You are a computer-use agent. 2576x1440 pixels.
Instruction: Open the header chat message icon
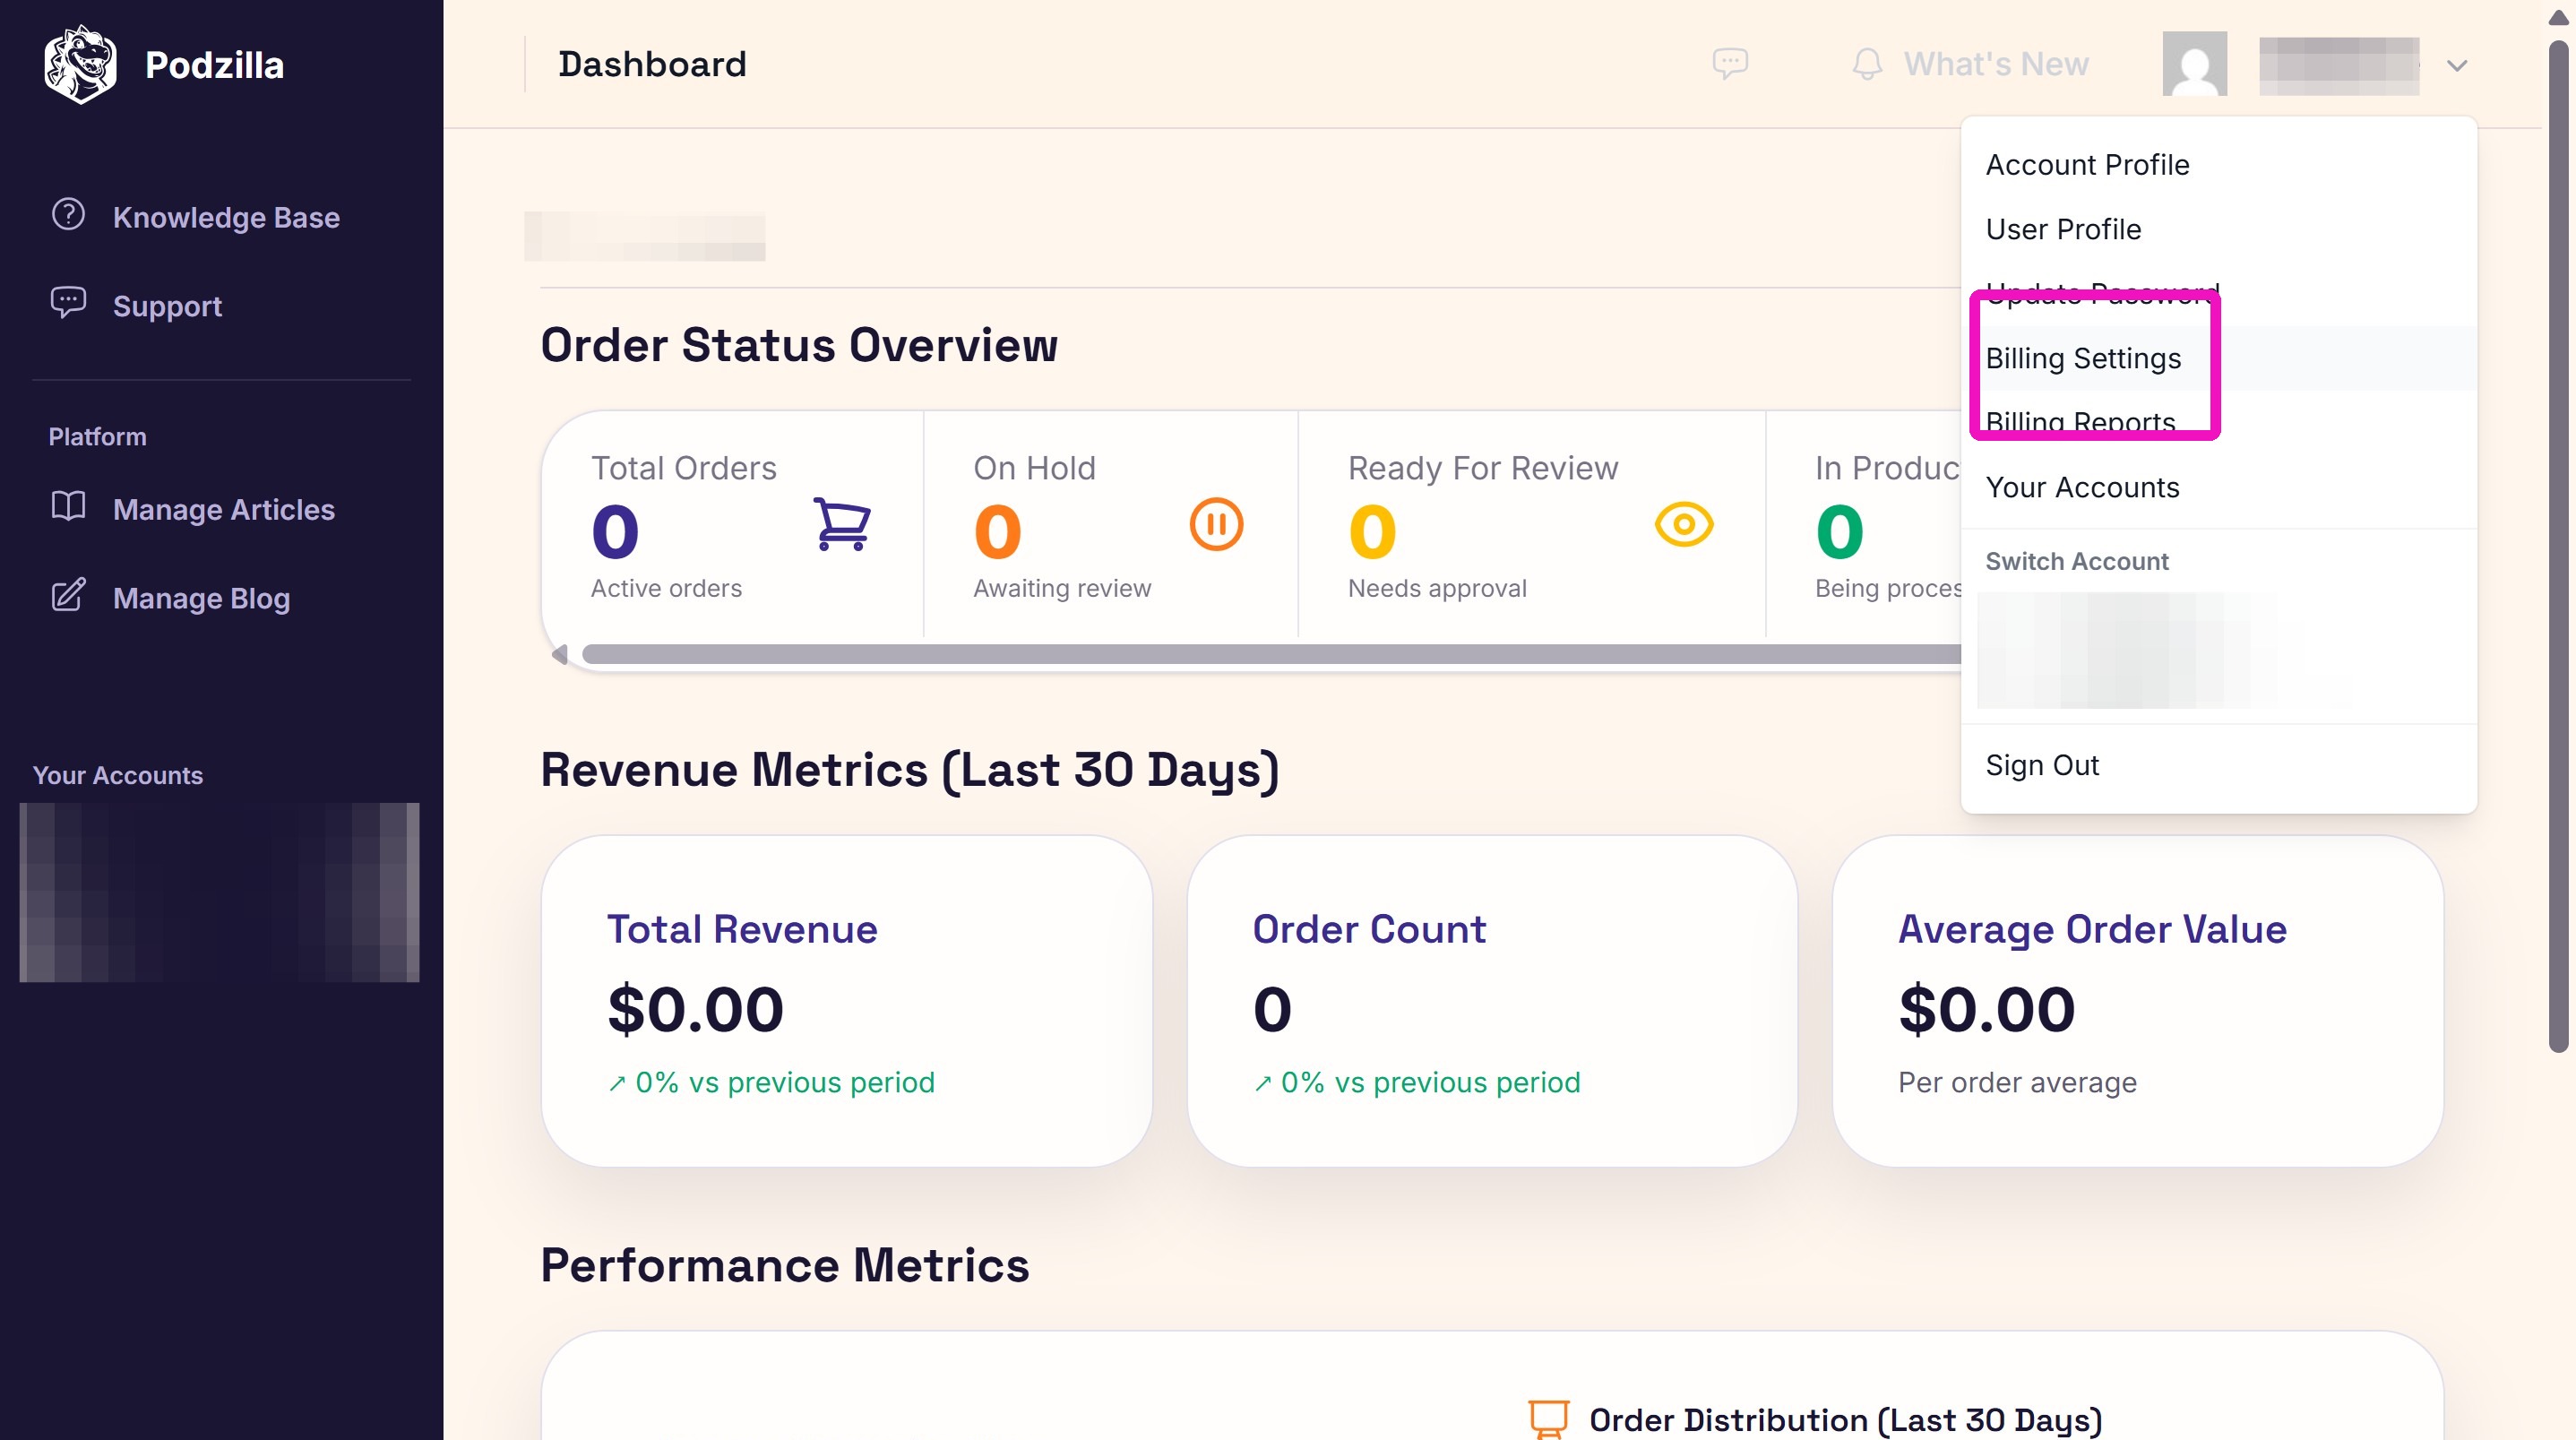coord(1730,64)
